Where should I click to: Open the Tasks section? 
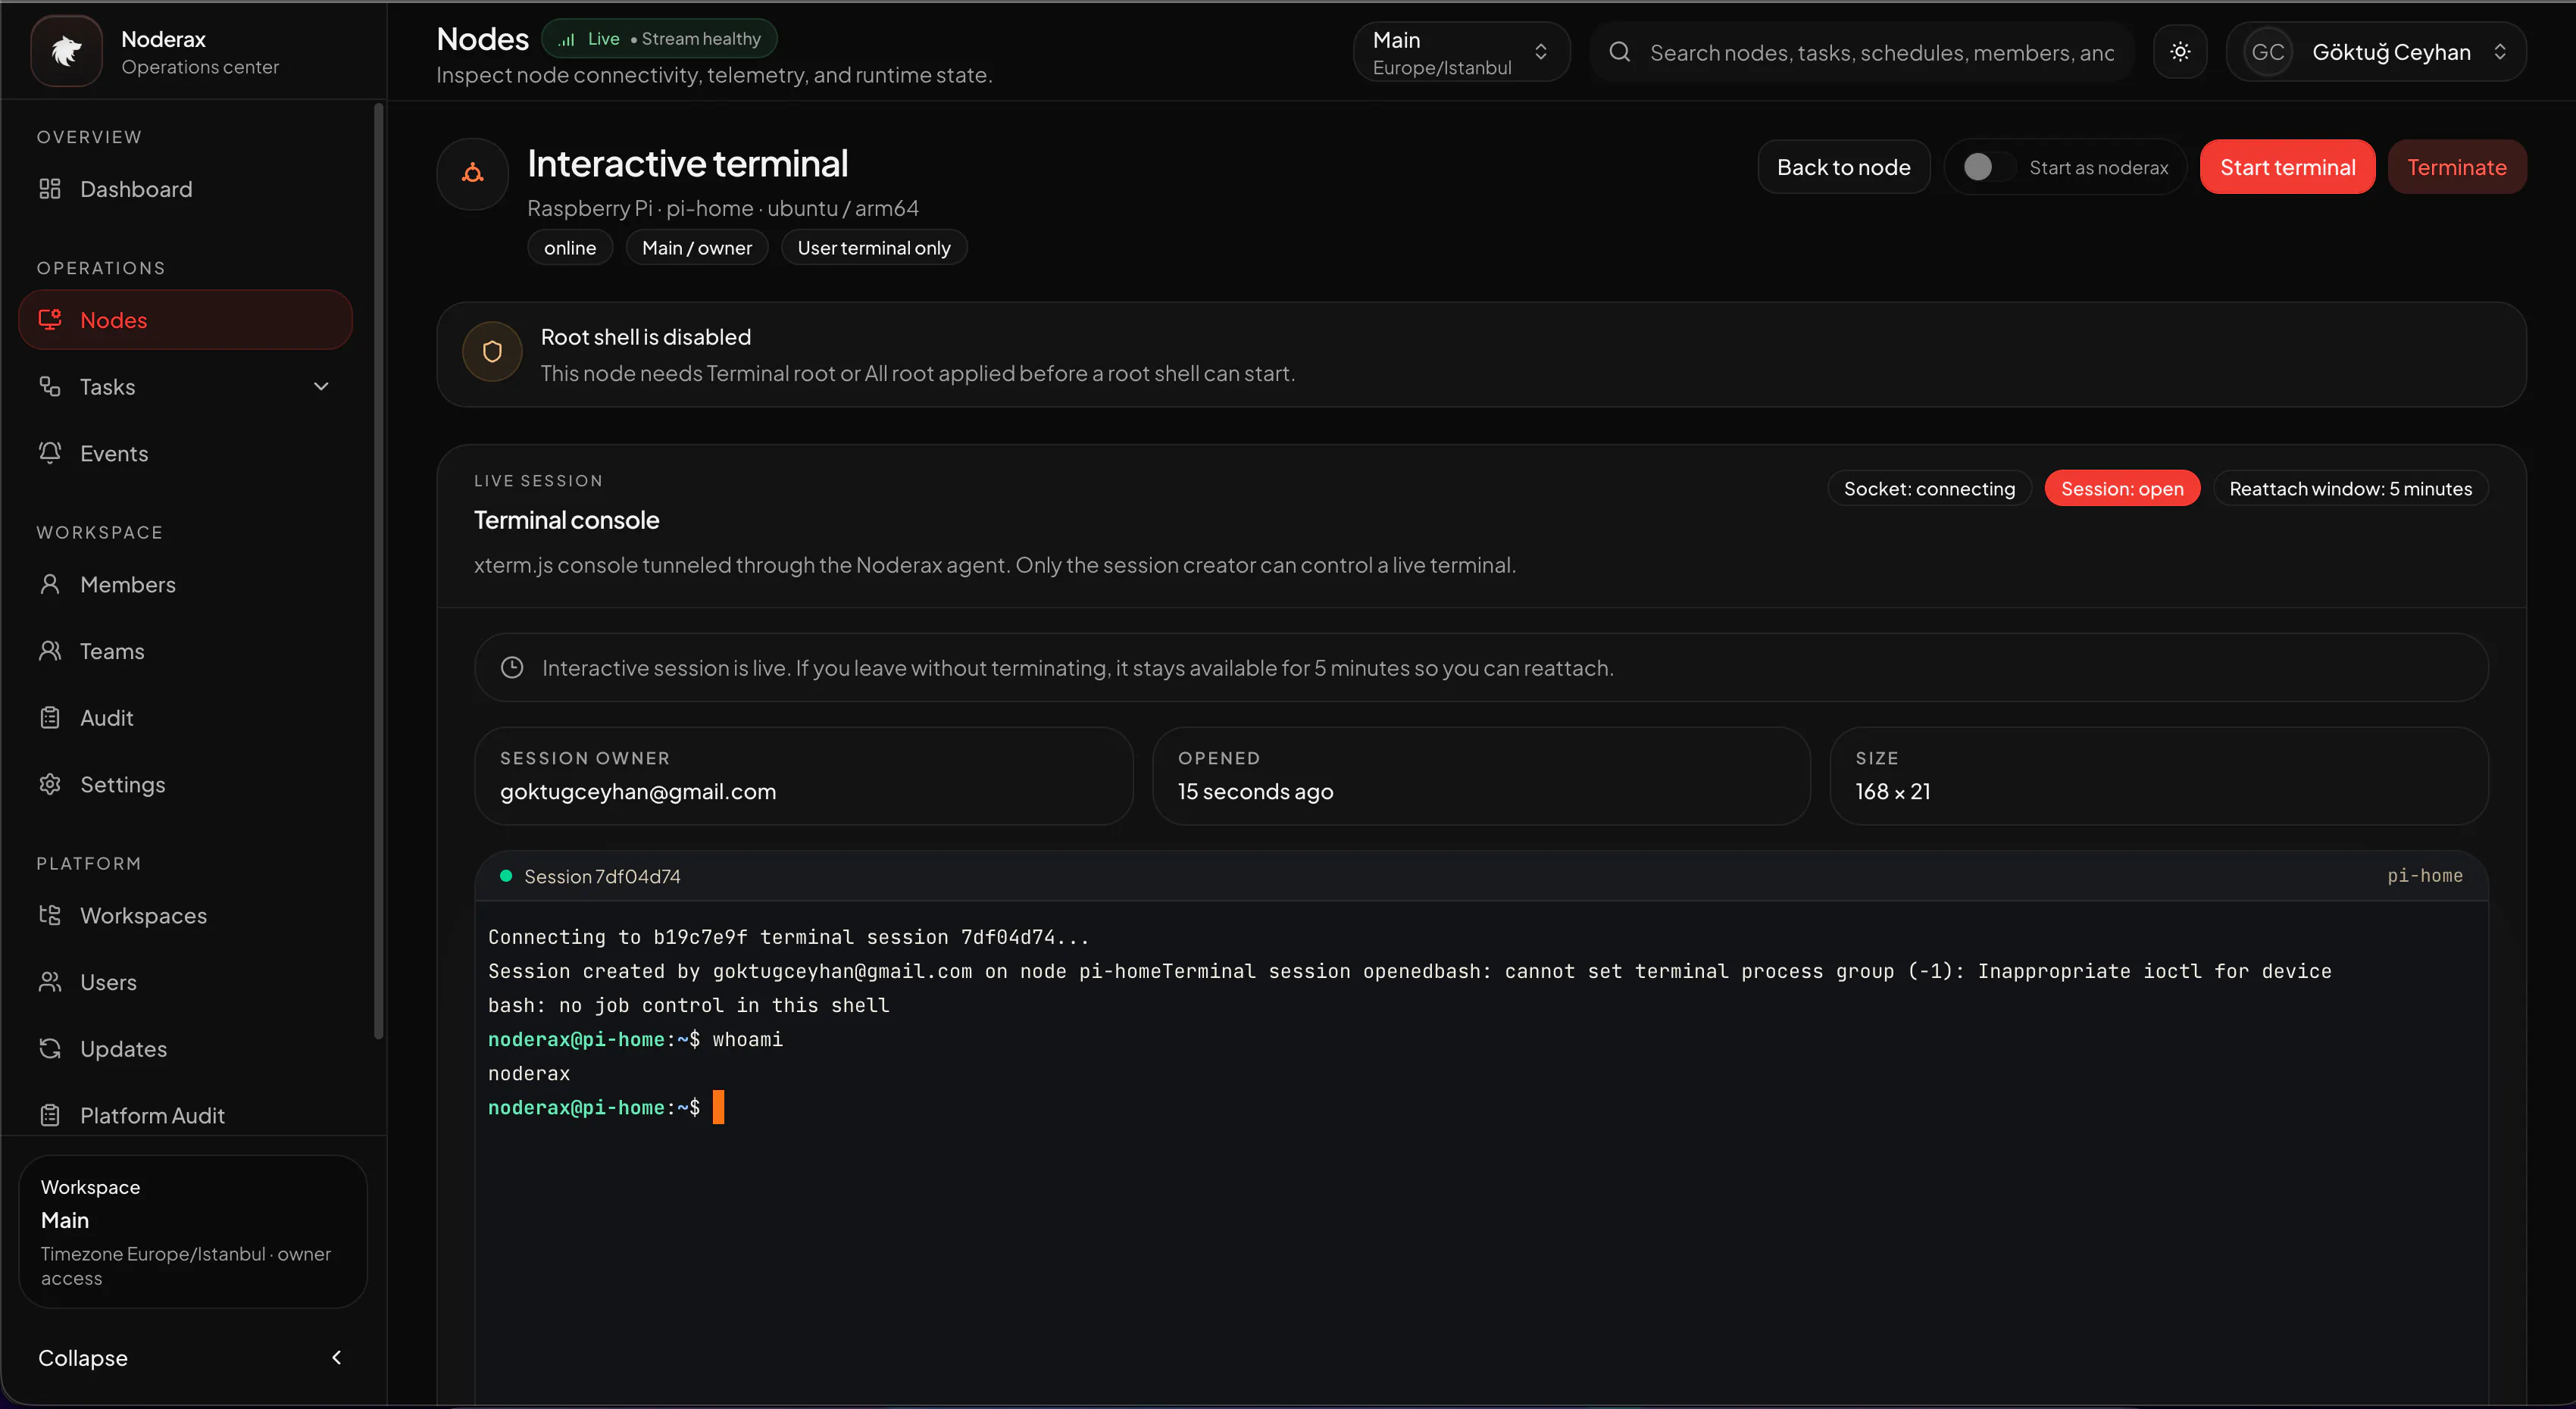(x=185, y=387)
